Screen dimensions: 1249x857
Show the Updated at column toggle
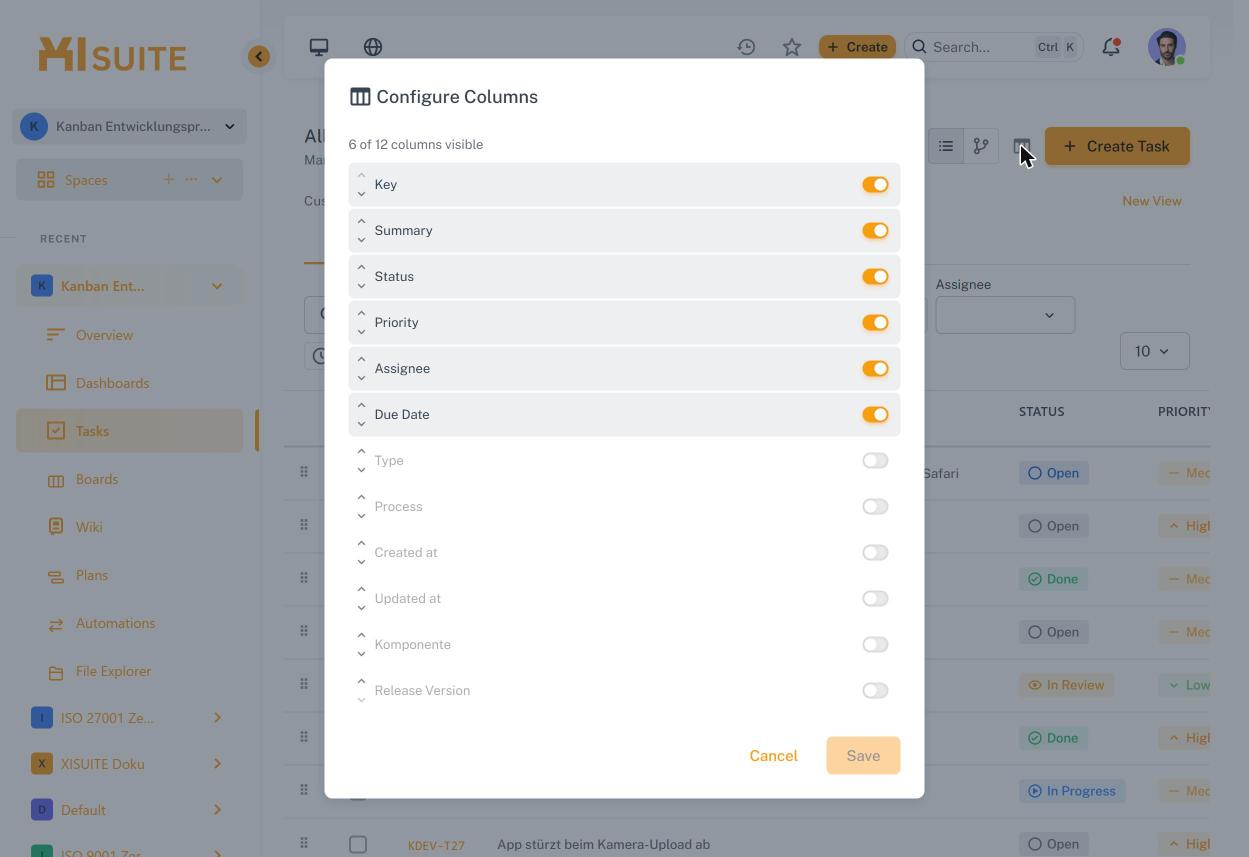(x=875, y=599)
